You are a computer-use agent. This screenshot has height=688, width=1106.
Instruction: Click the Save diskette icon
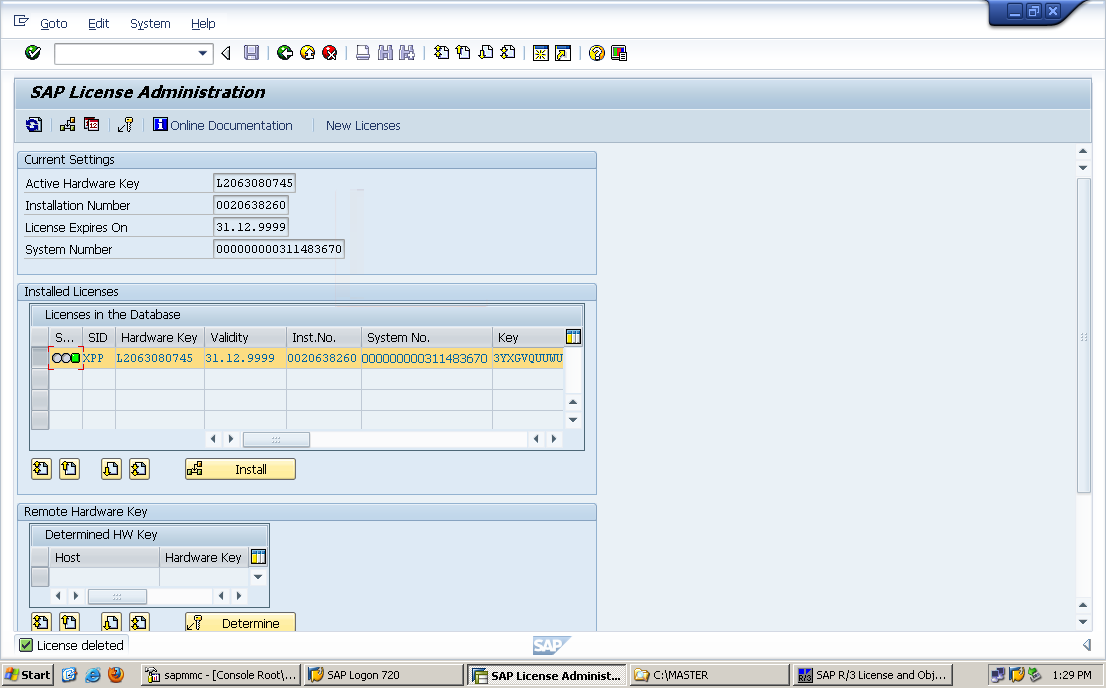pos(251,53)
